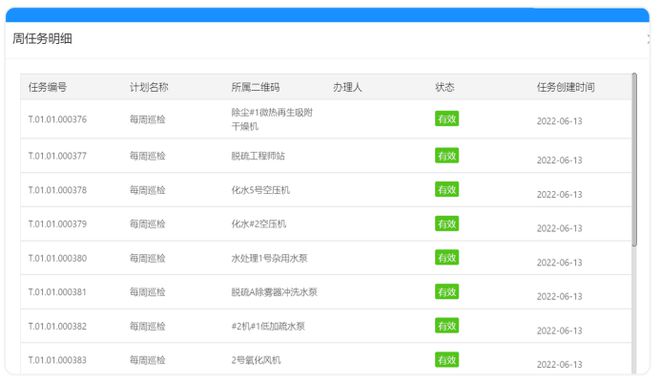Select task number T.01.01.000378
Viewport: 660px width, 384px height.
pyautogui.click(x=58, y=190)
